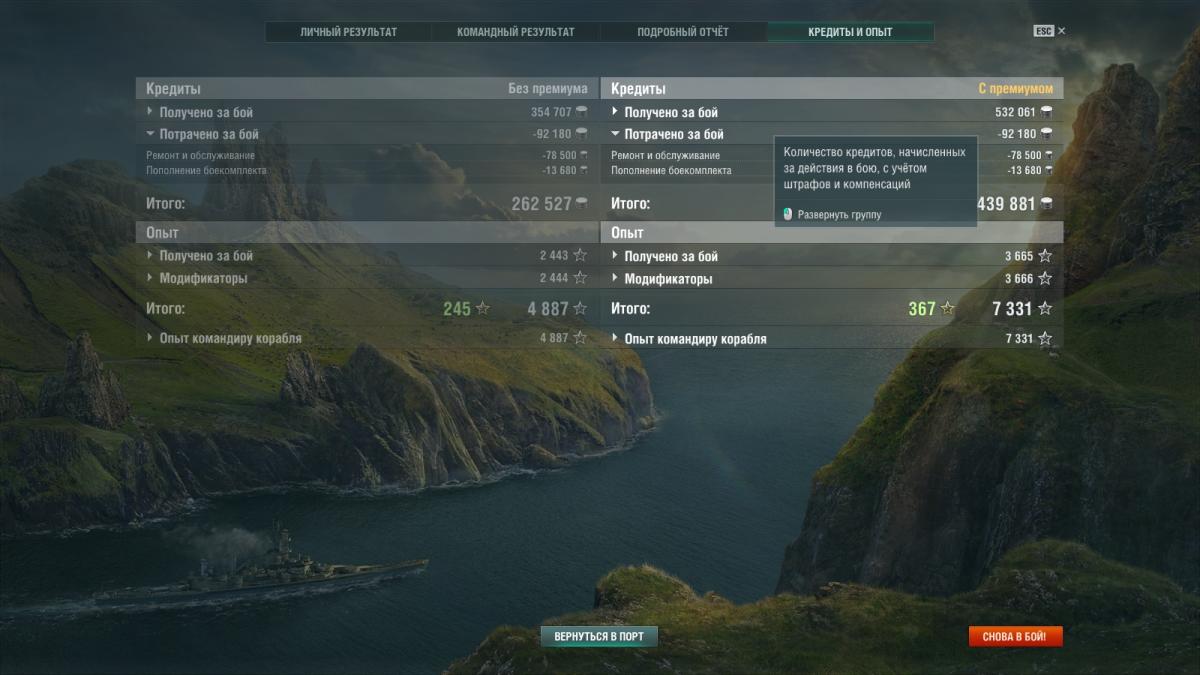Image resolution: width=1200 pixels, height=675 pixels.
Task: Switch to the КОМАНДНЫЙ РЕЗУЛЬТАТ tab
Action: pos(515,32)
